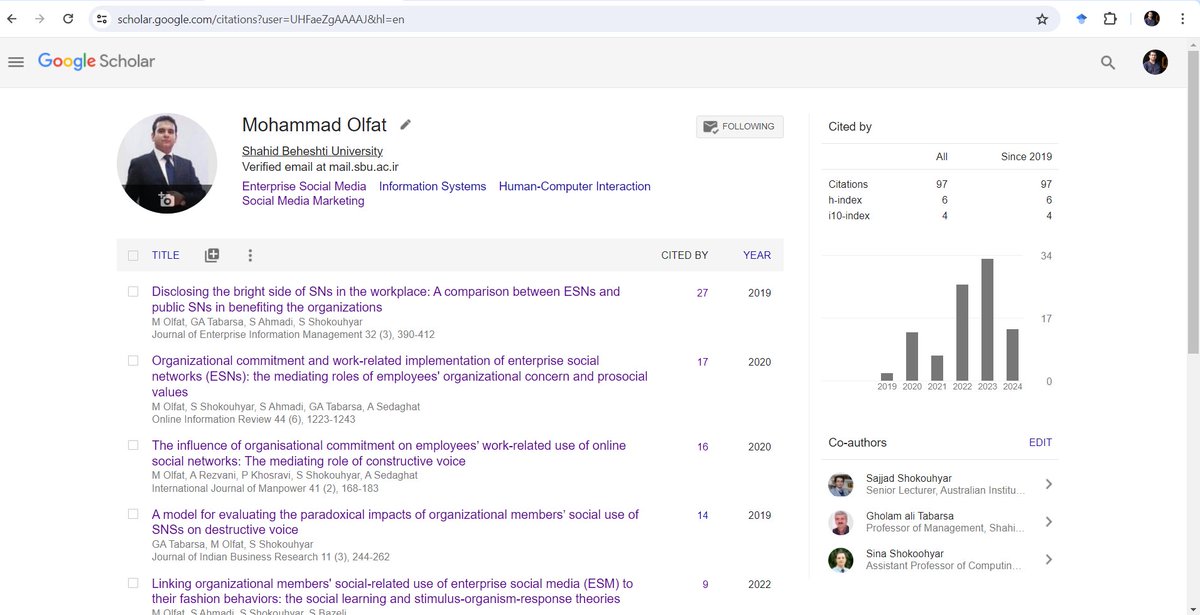Open browser extensions puzzle icon
This screenshot has width=1200, height=615.
pyautogui.click(x=1110, y=18)
